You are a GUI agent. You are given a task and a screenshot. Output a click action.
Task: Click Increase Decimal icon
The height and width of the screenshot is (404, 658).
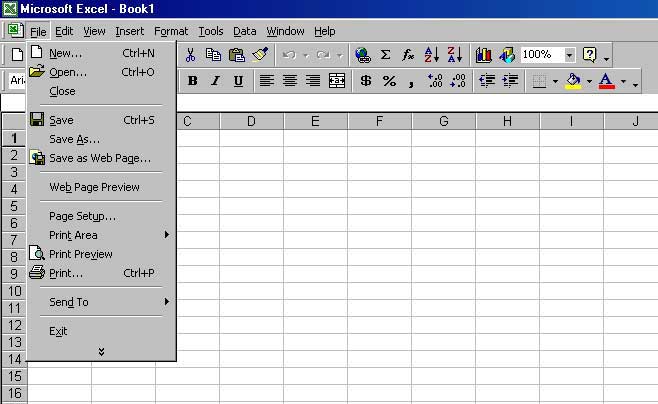[435, 80]
